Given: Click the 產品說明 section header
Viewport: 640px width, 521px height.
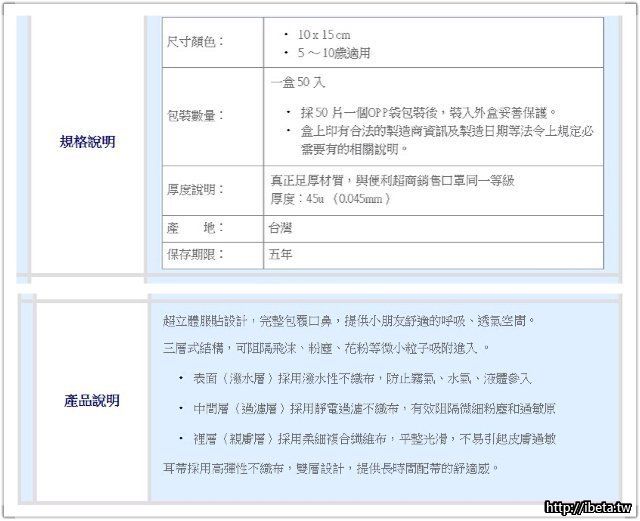Looking at the screenshot, I should coord(87,400).
